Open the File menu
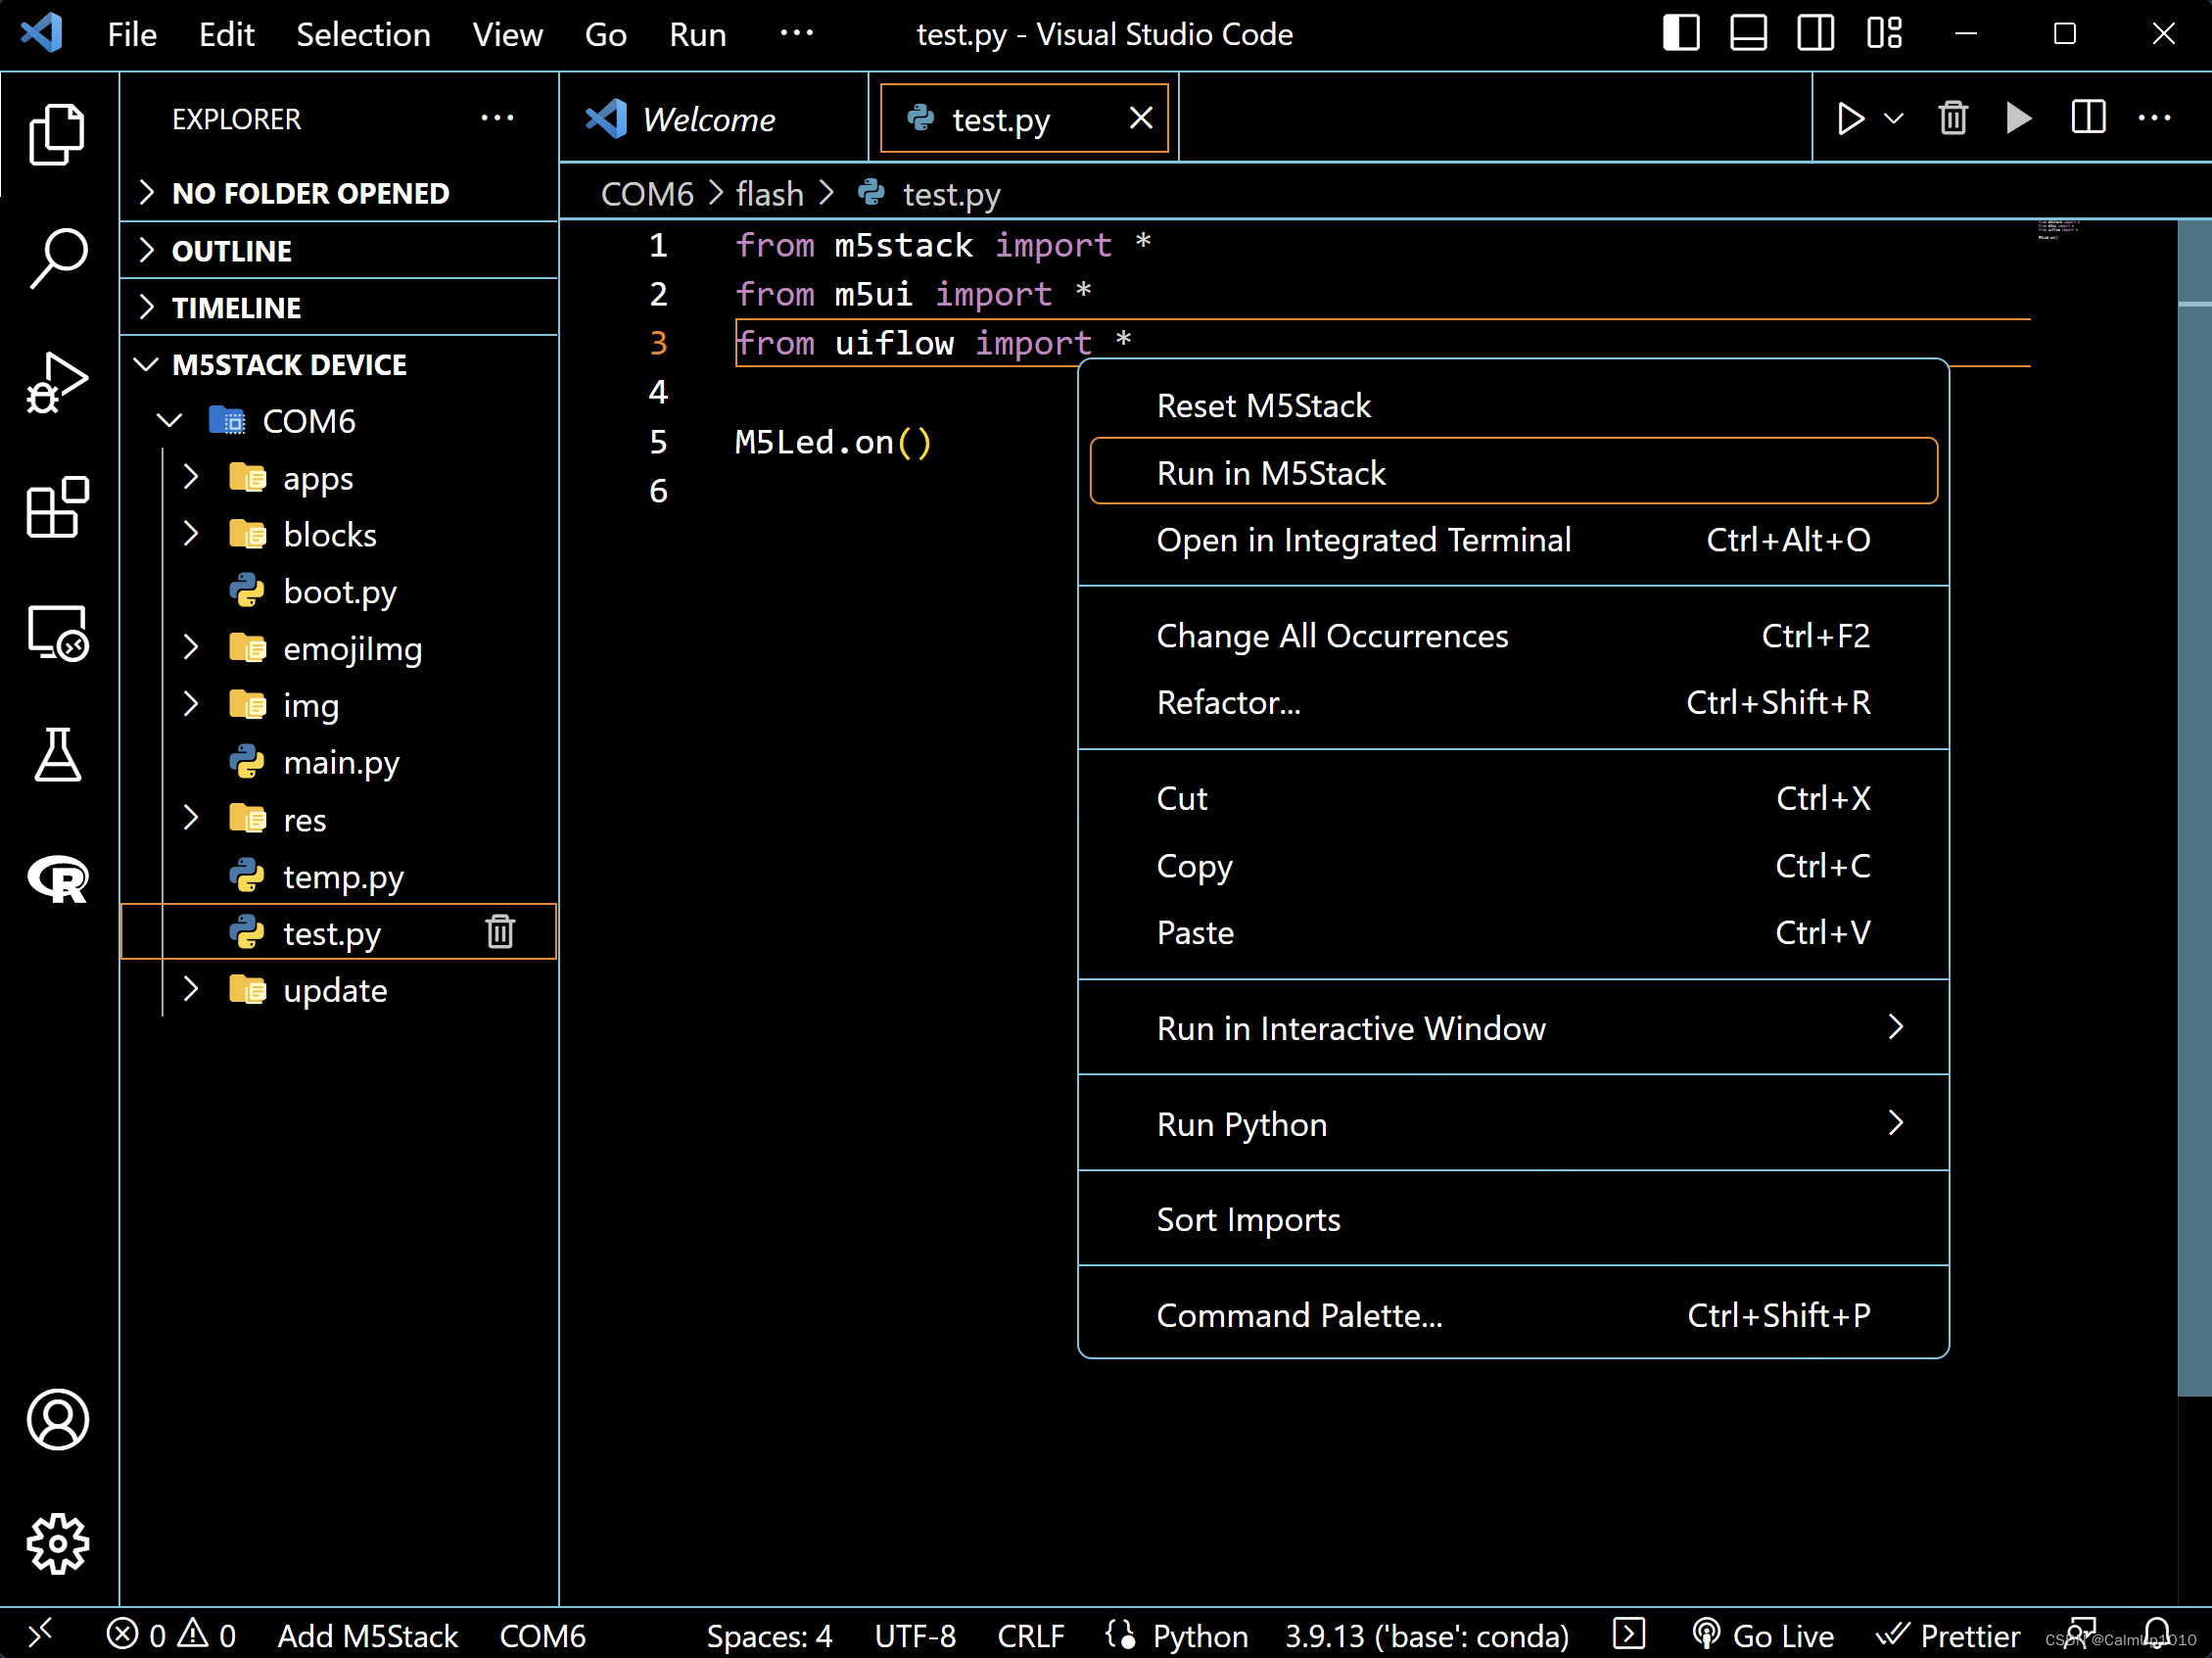 [x=132, y=34]
